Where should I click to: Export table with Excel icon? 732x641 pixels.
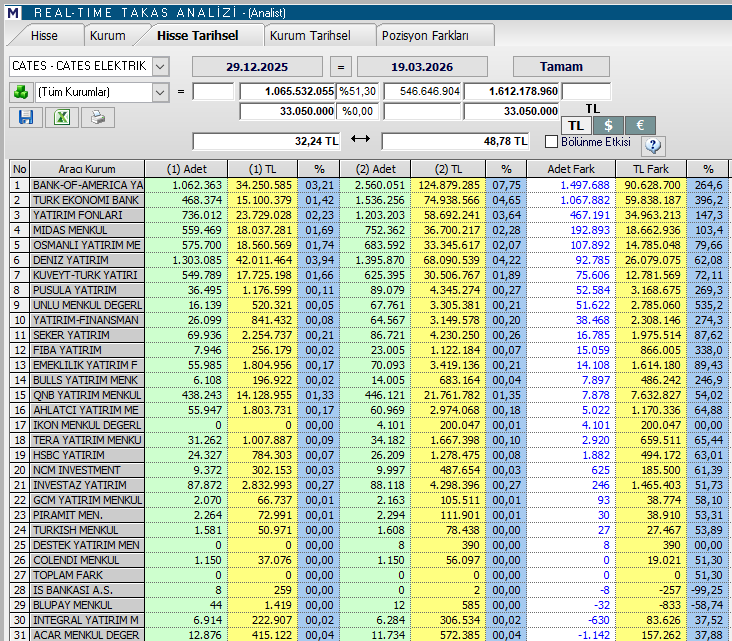(62, 117)
